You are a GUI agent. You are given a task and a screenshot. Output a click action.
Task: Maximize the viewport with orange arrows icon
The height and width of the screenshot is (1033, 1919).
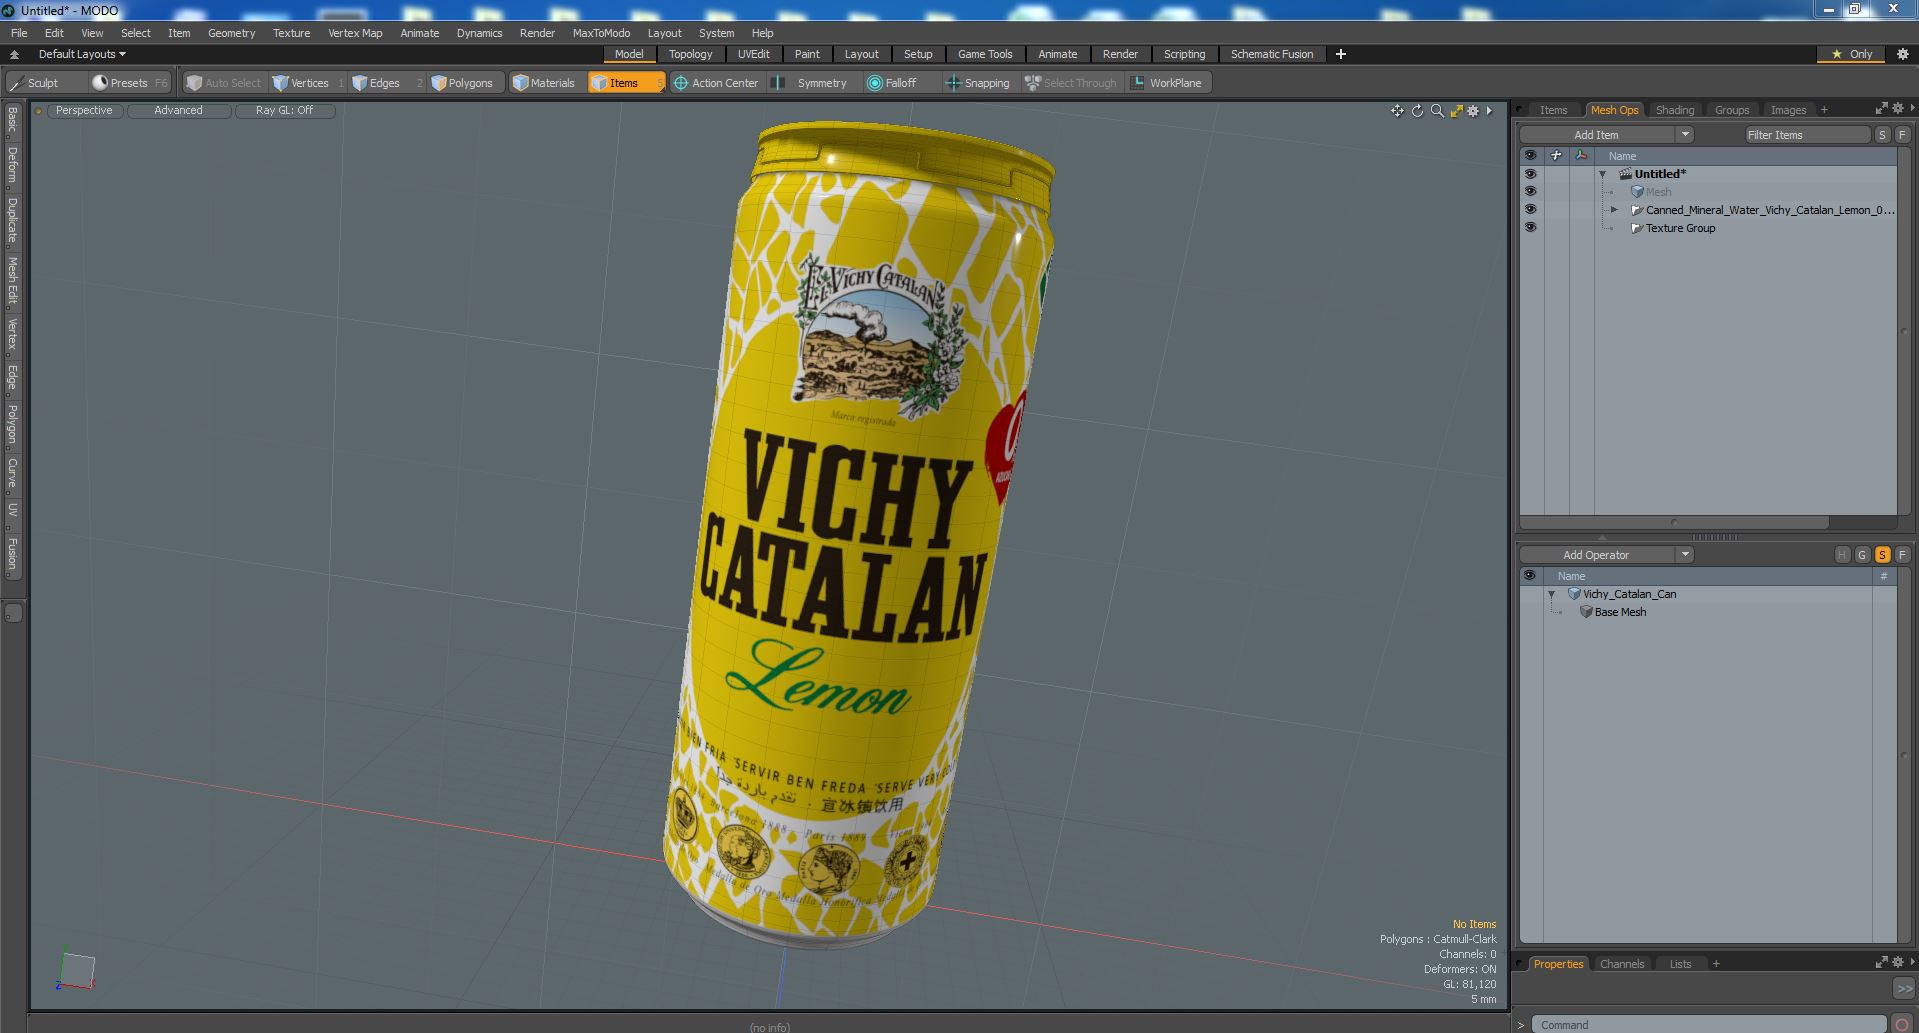click(x=1456, y=111)
